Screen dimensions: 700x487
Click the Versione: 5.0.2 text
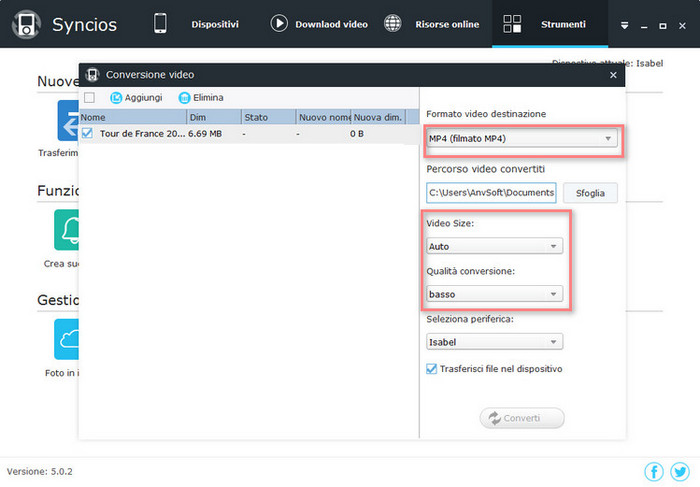[40, 471]
